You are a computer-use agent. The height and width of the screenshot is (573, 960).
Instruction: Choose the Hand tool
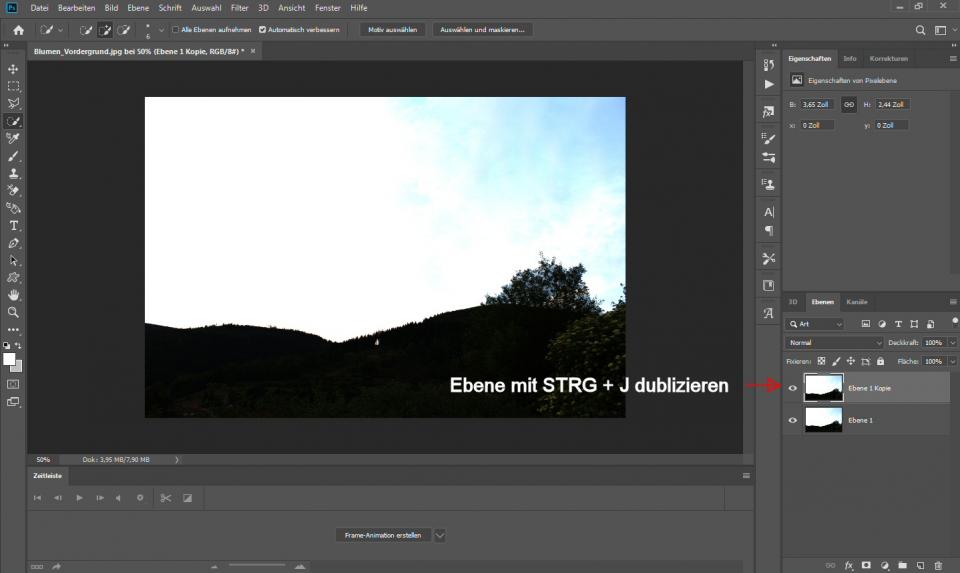tap(14, 295)
